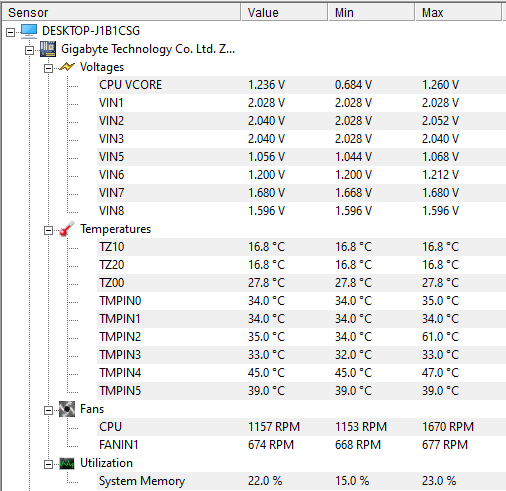Click the Voltages lightning bolt icon

pos(67,67)
